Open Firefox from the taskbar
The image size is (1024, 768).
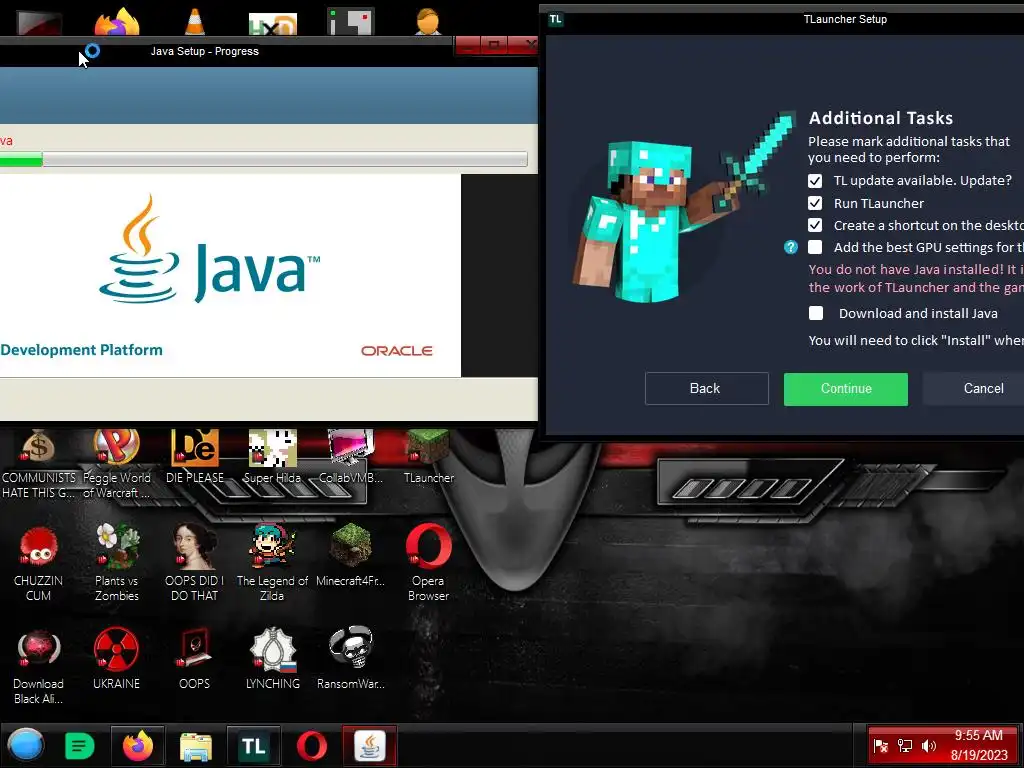(138, 745)
